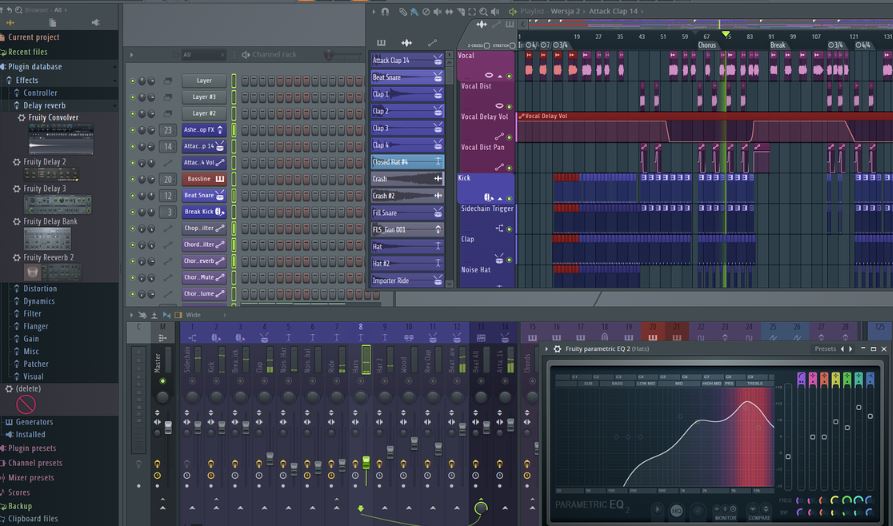
Task: Jump to the Chorus timeline marker
Action: [x=707, y=45]
